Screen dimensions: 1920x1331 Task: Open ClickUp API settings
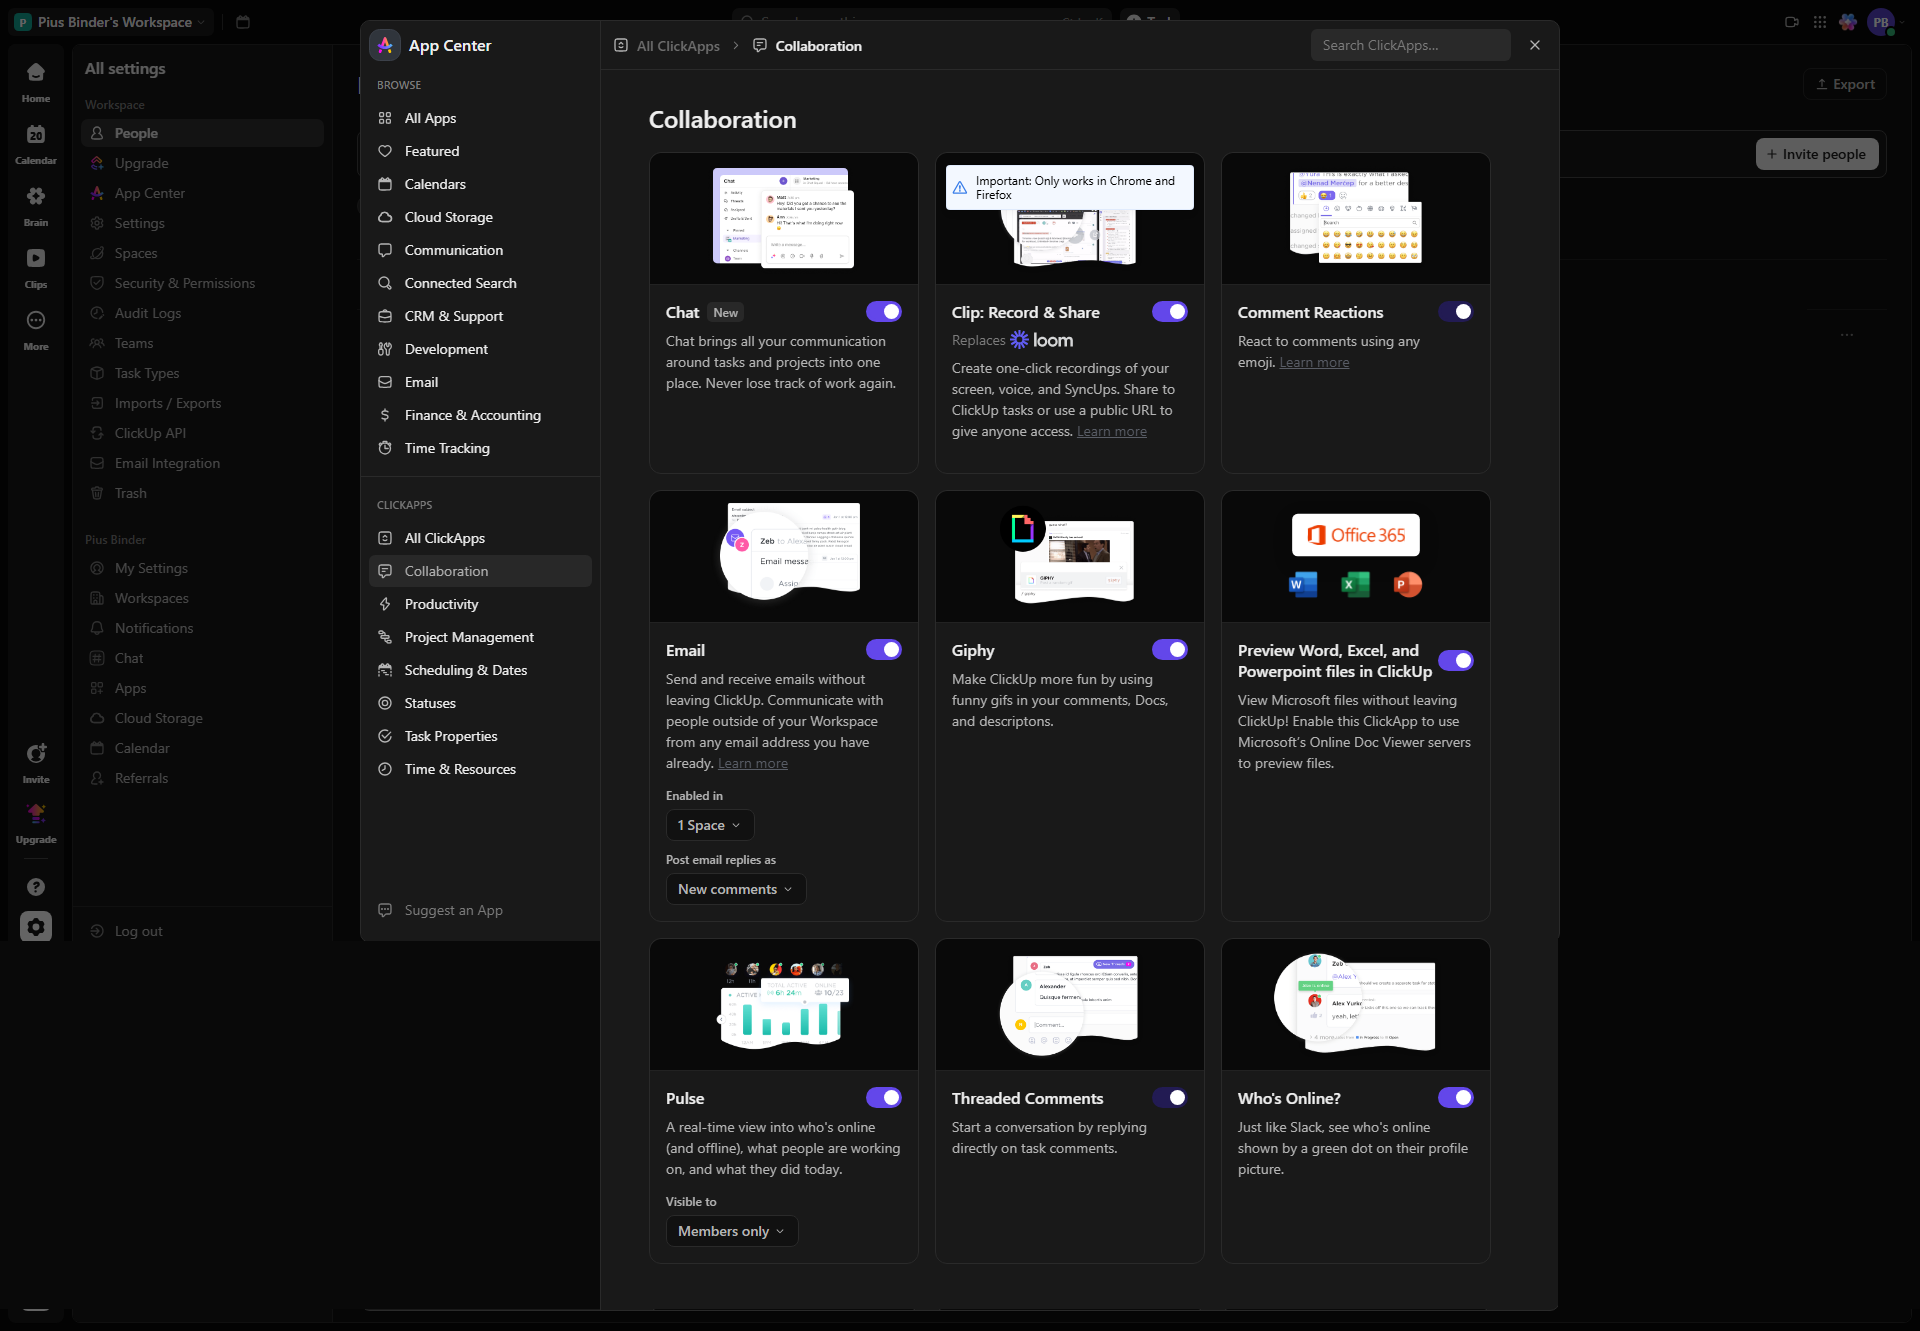click(203, 433)
